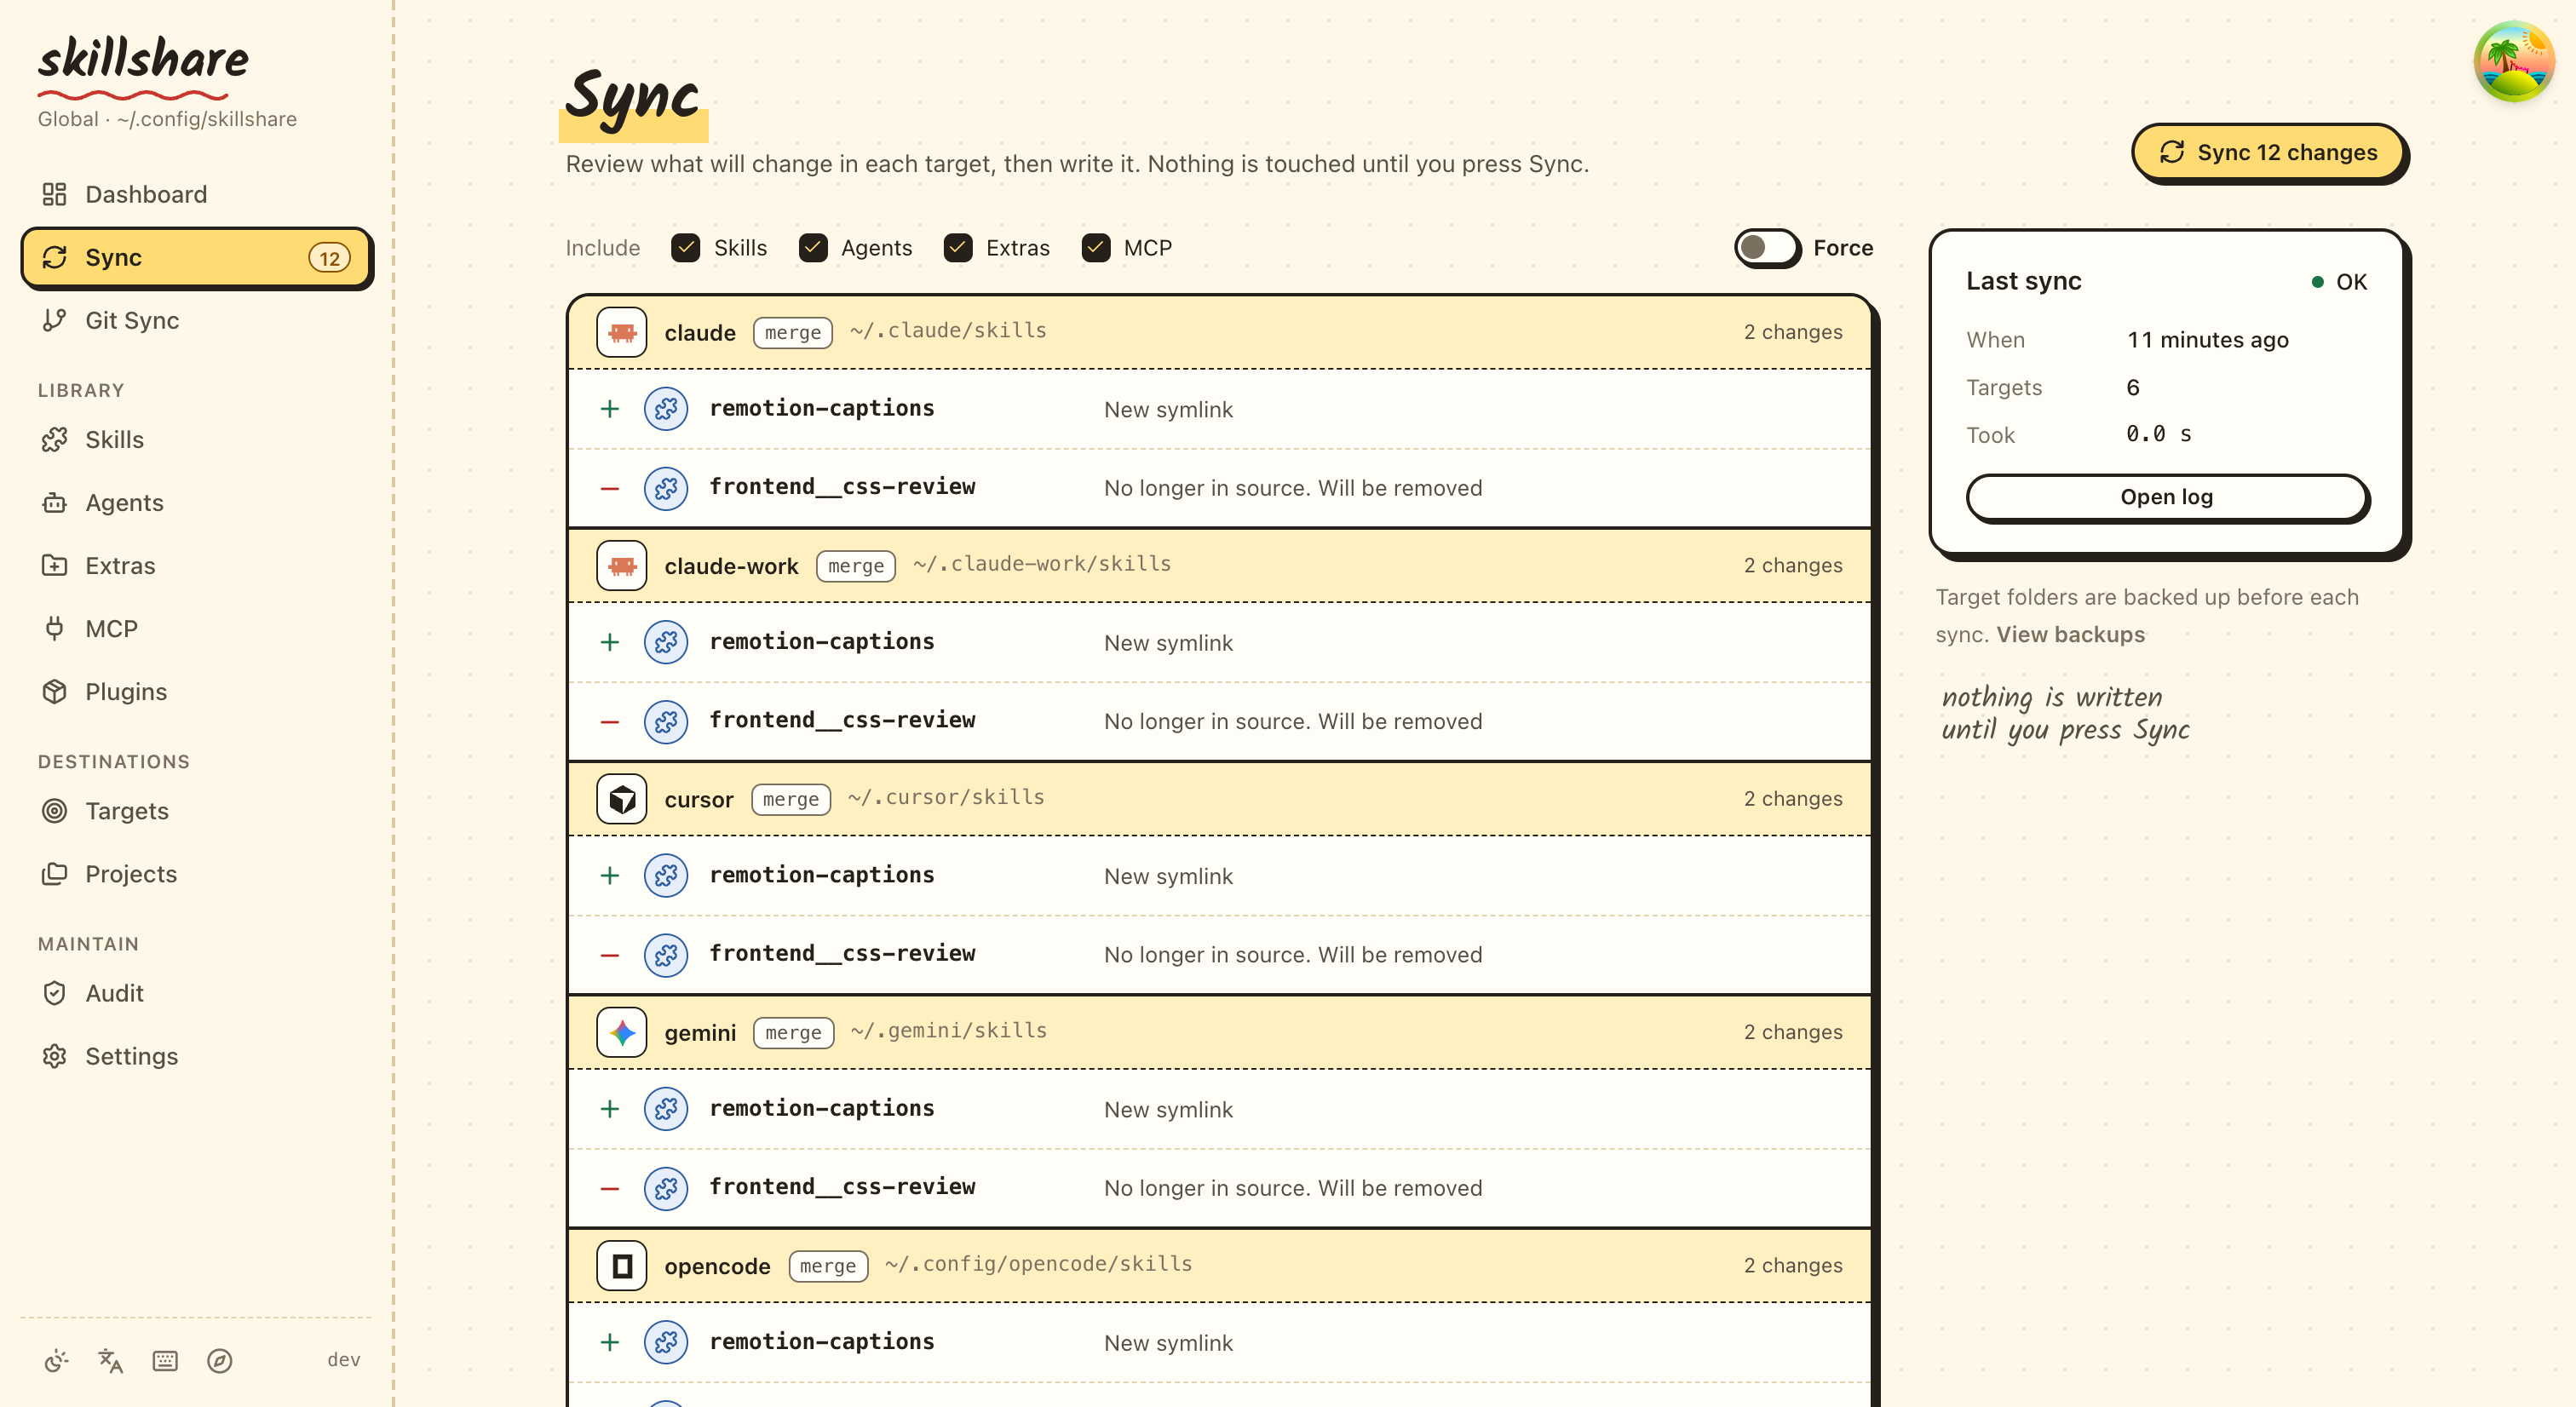Click the 12 badge on Sync item

329,258
